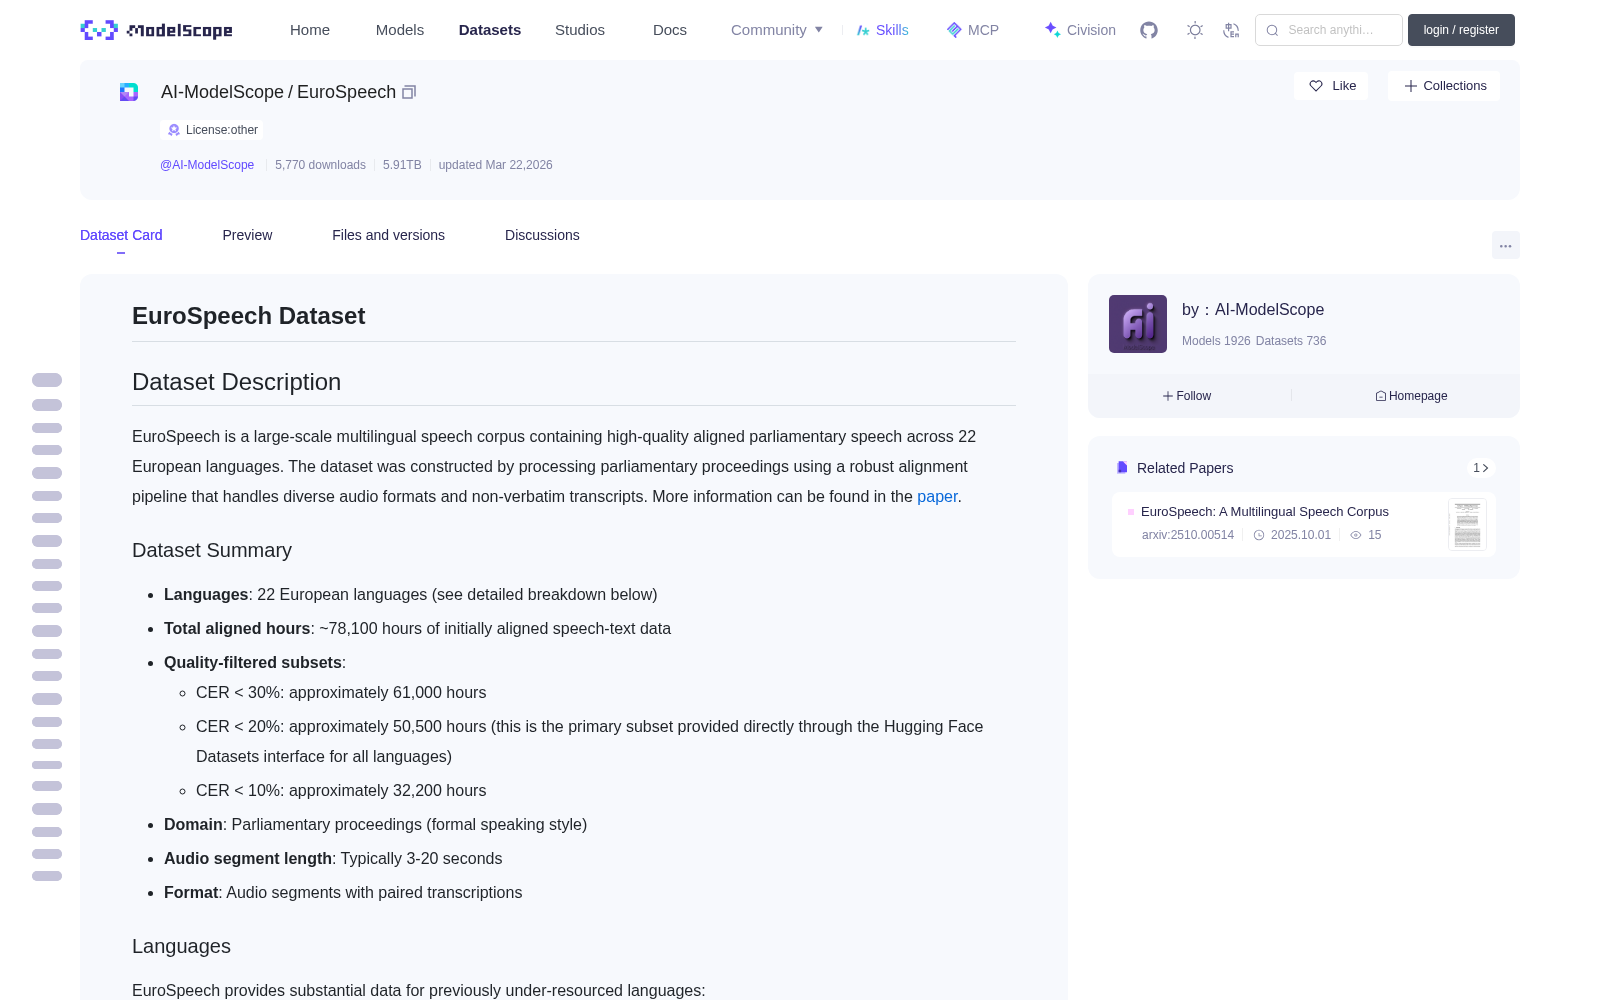Select the first outline marker in left sidebar
The width and height of the screenshot is (1600, 1000).
[x=47, y=380]
